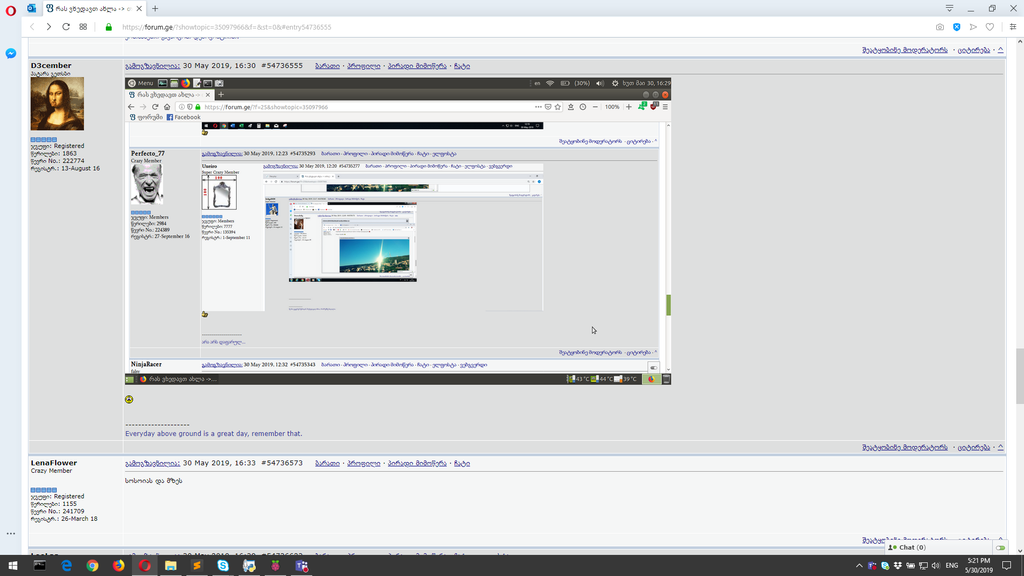Go forward one page
The image size is (1024, 576).
coord(48,27)
